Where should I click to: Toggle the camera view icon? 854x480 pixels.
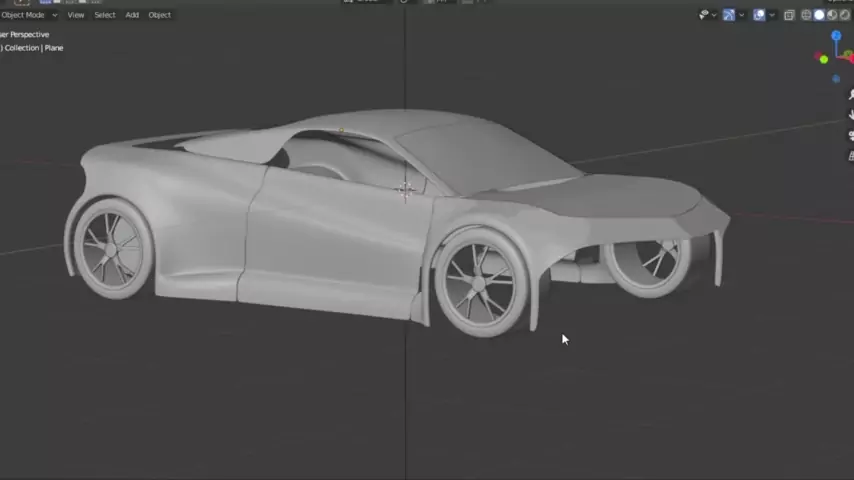(850, 136)
